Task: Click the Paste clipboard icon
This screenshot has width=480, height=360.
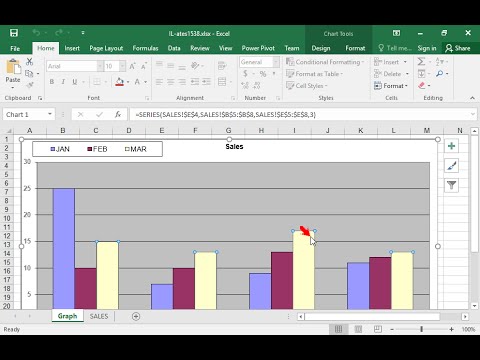Action: click(13, 67)
